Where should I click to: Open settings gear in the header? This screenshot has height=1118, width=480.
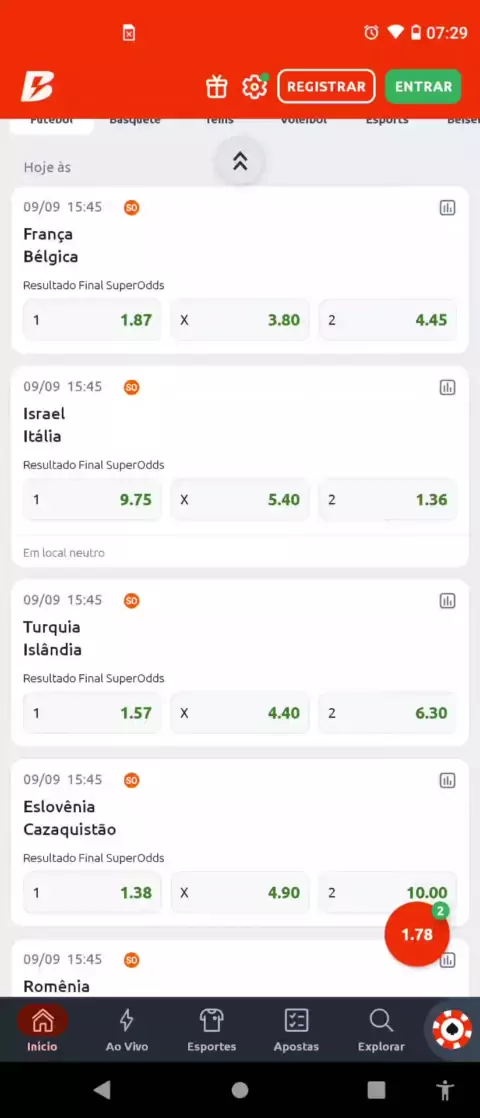[254, 87]
